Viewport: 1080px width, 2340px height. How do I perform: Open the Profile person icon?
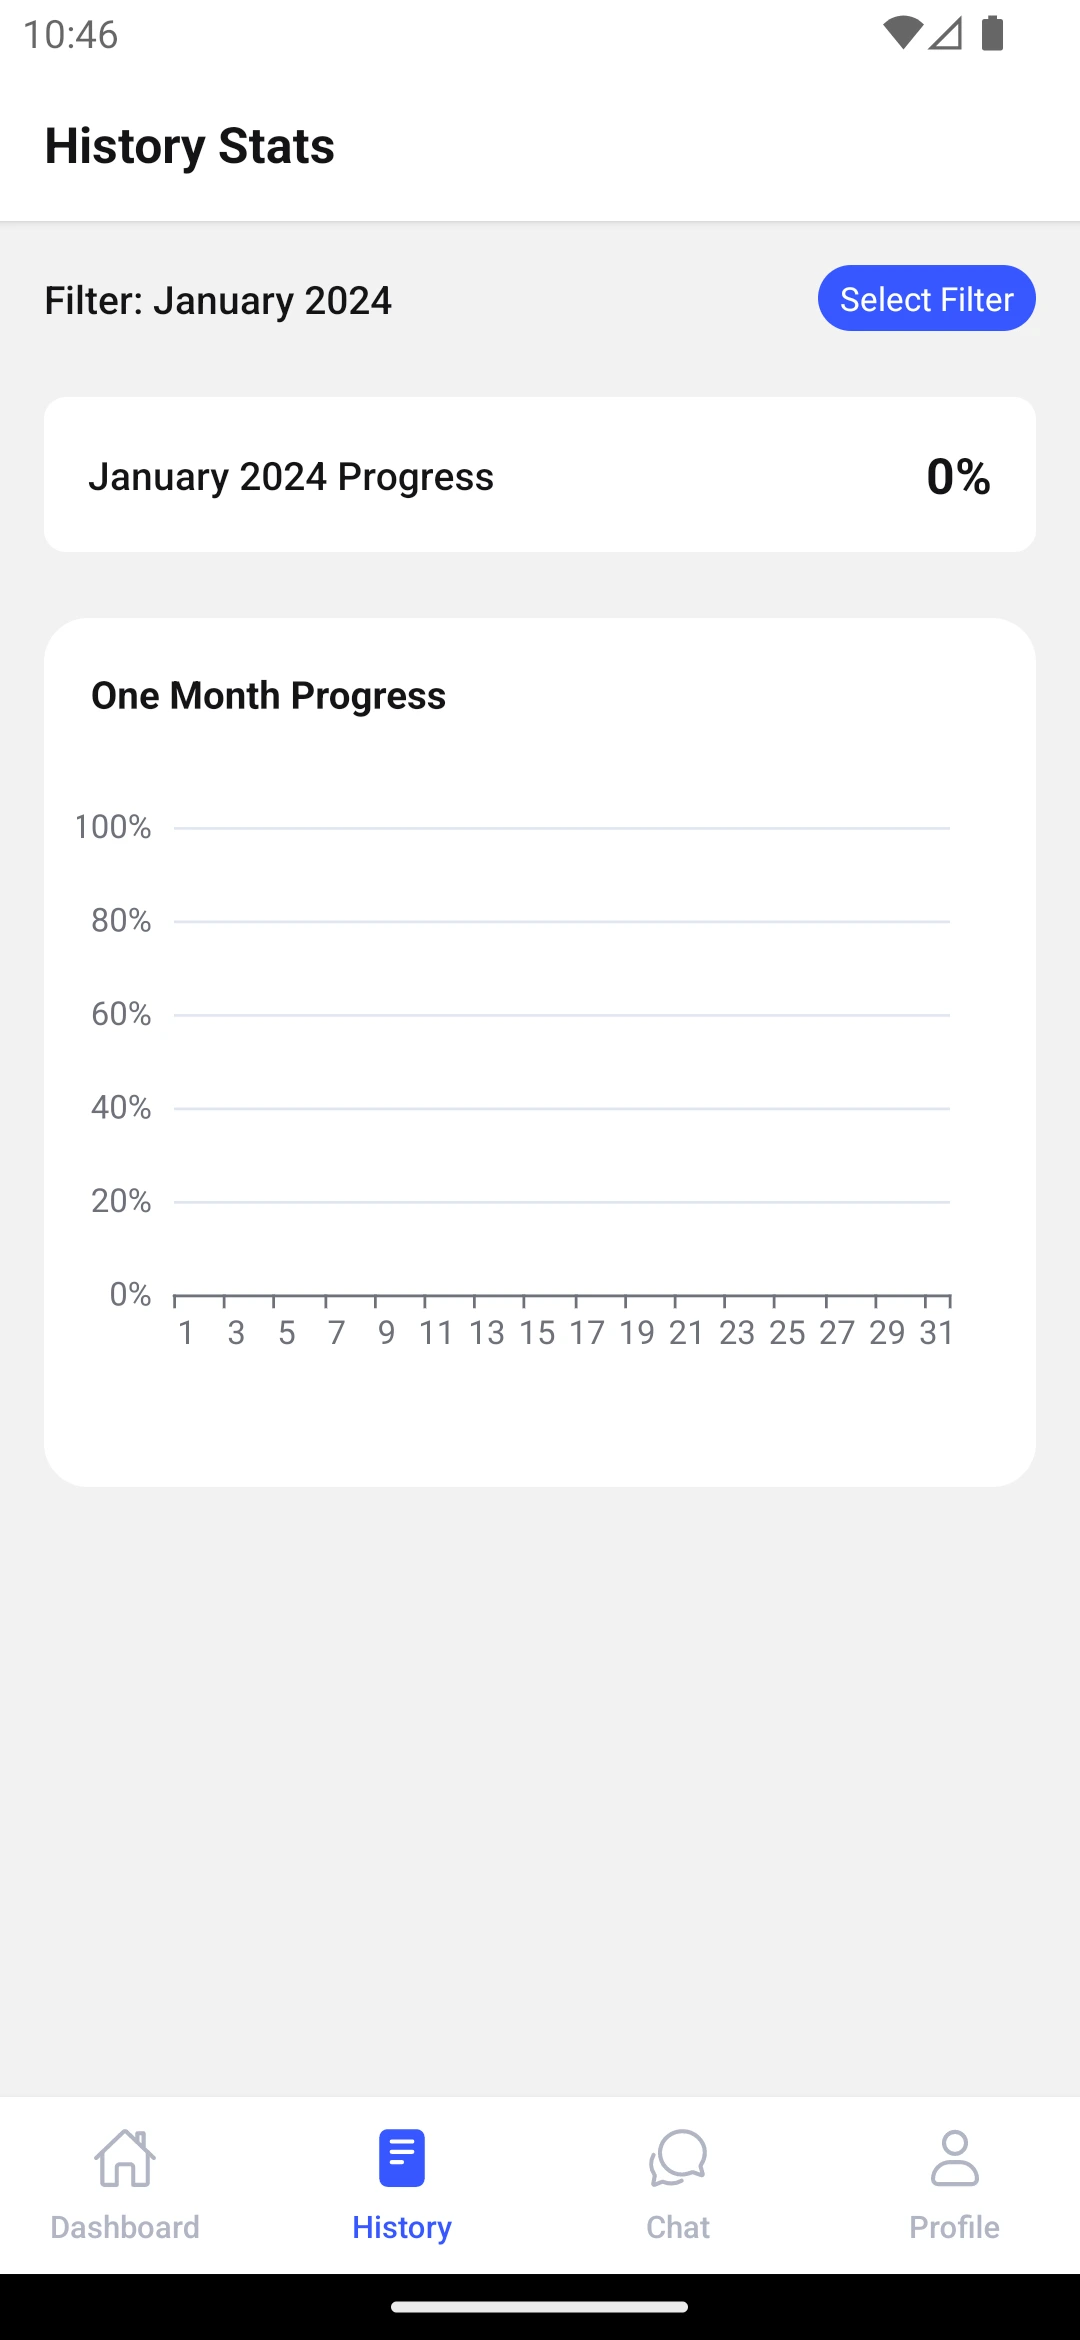click(x=954, y=2157)
